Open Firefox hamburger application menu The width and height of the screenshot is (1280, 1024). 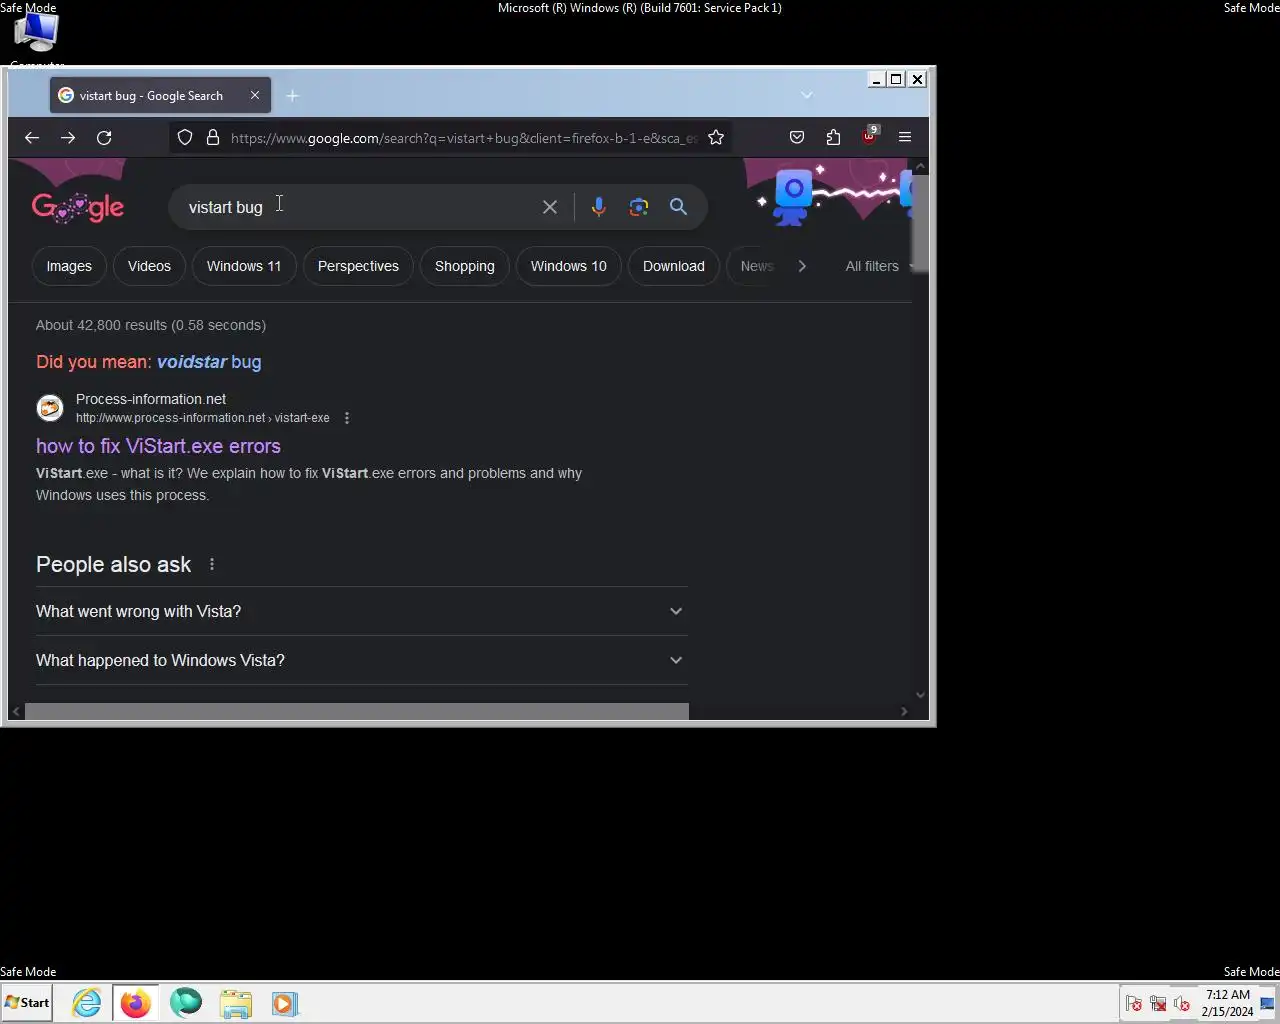905,138
